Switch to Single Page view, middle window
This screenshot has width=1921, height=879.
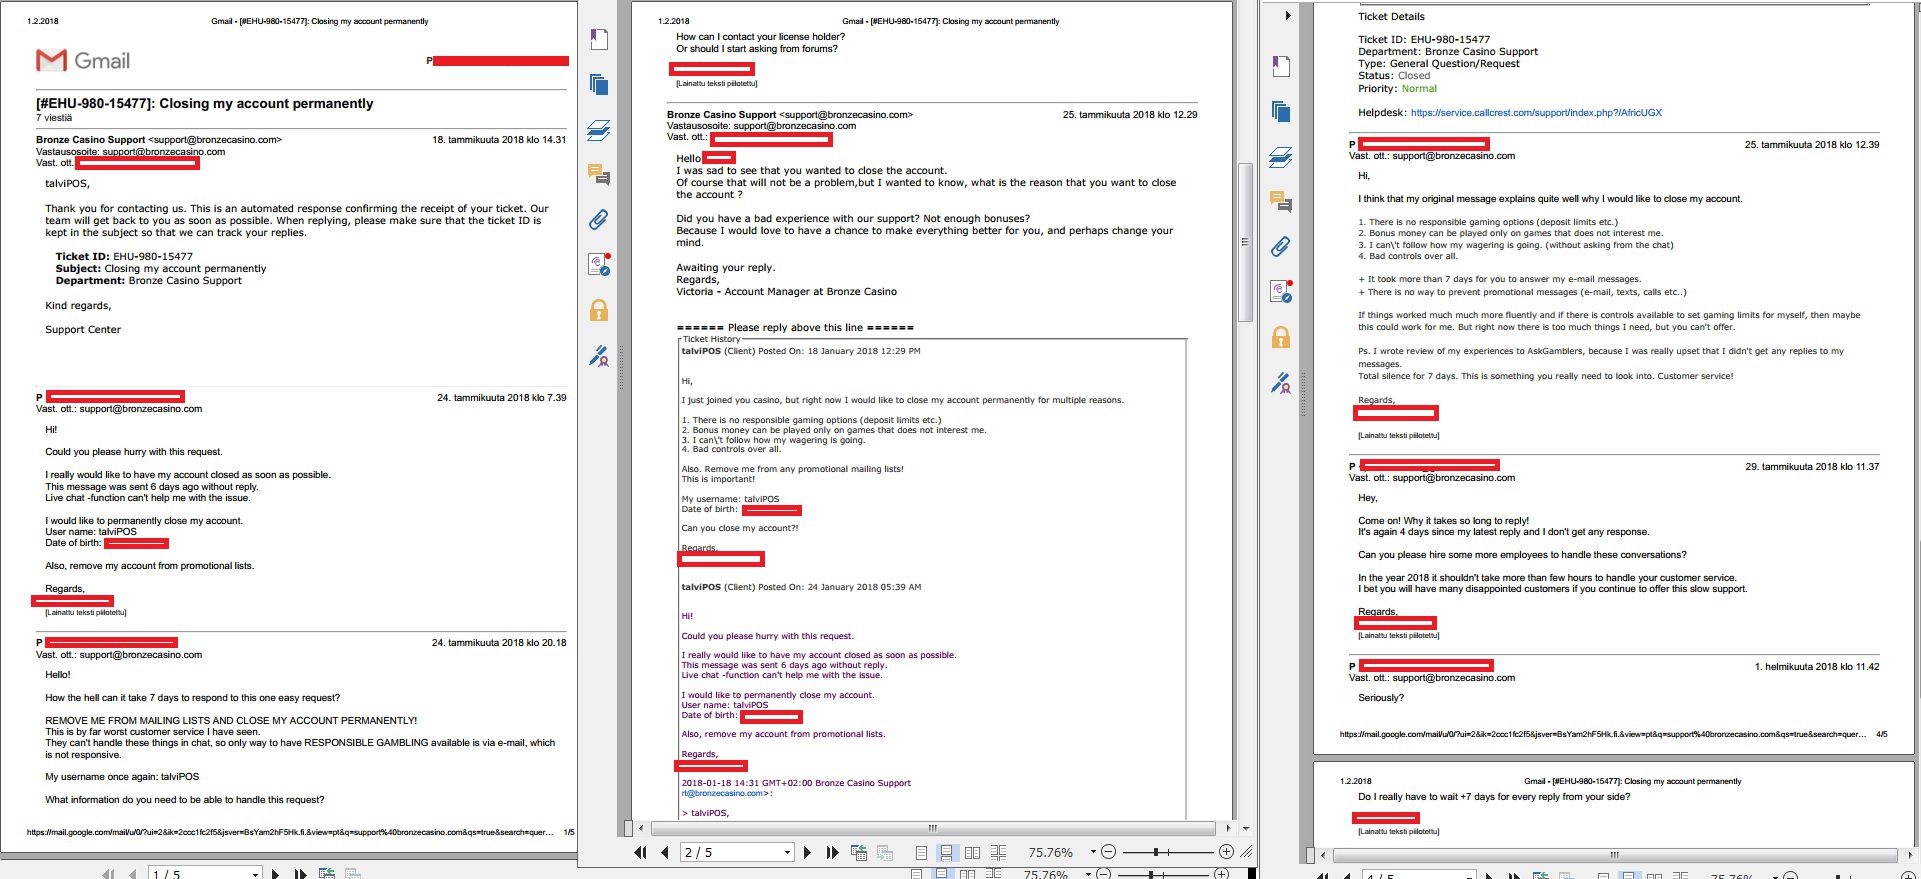[921, 852]
